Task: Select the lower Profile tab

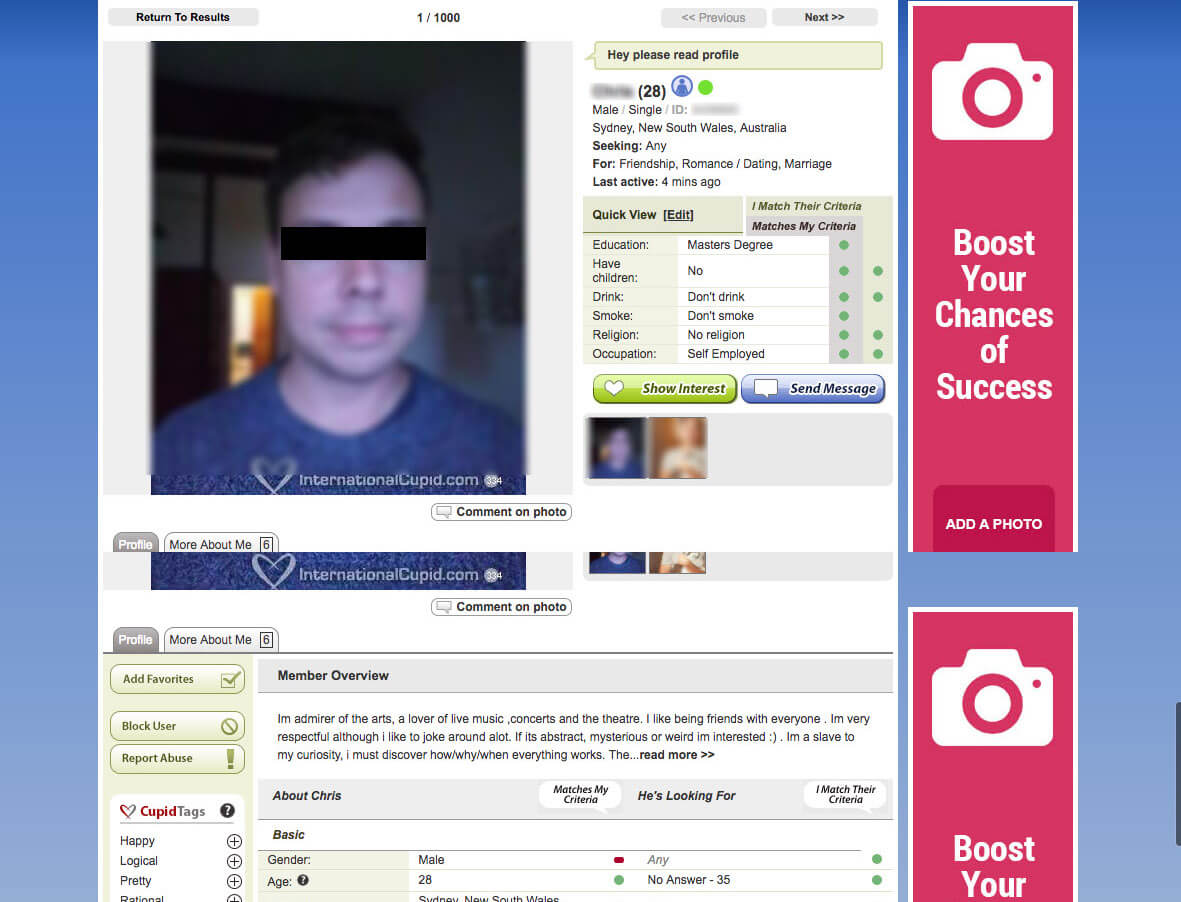Action: (x=135, y=640)
